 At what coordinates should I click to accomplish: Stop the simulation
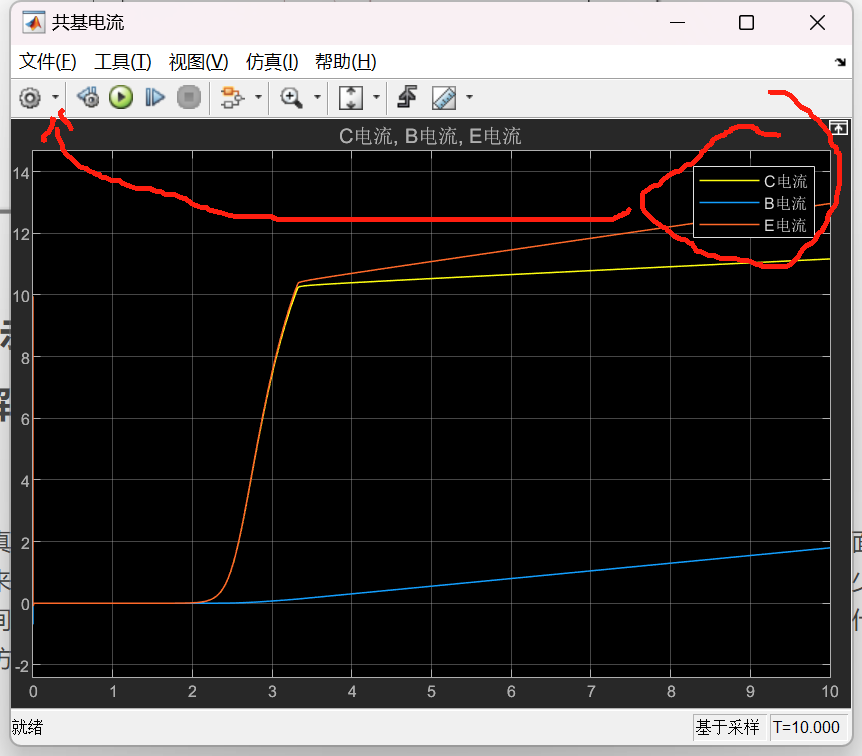pos(189,97)
